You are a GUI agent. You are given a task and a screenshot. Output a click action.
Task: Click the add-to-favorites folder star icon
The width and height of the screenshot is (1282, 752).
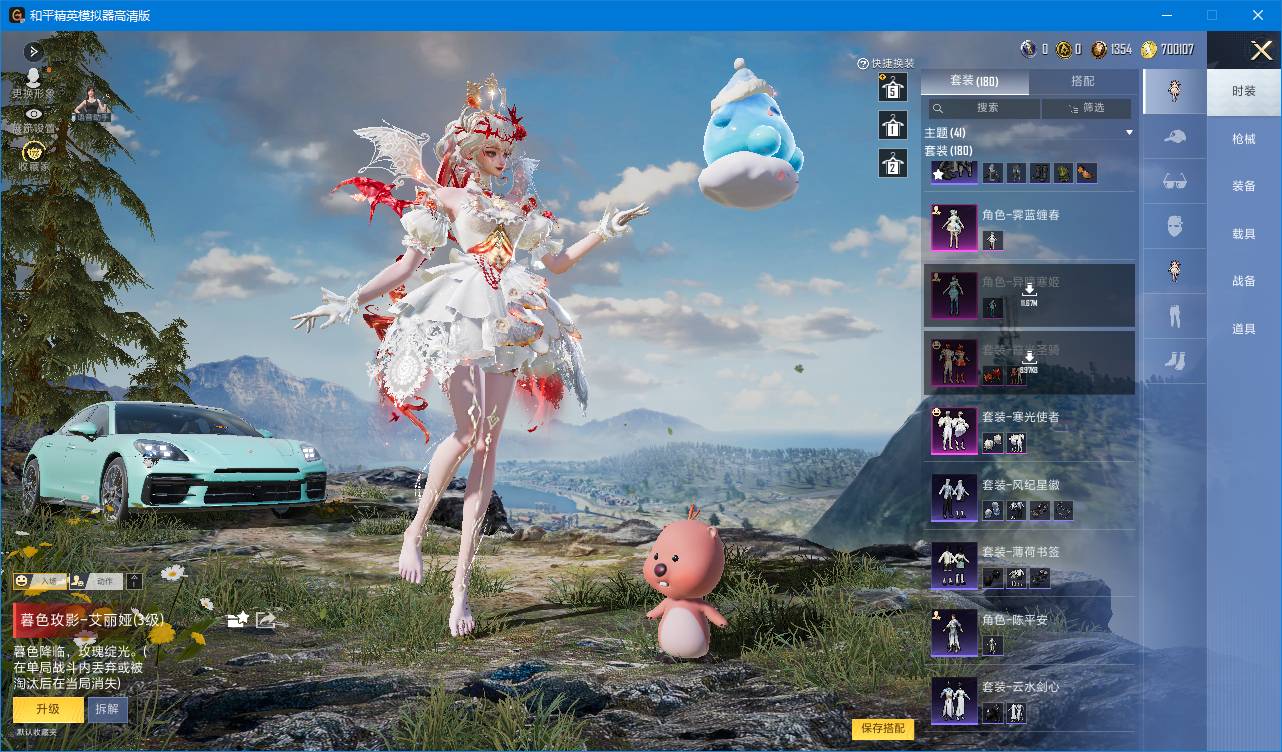[238, 620]
